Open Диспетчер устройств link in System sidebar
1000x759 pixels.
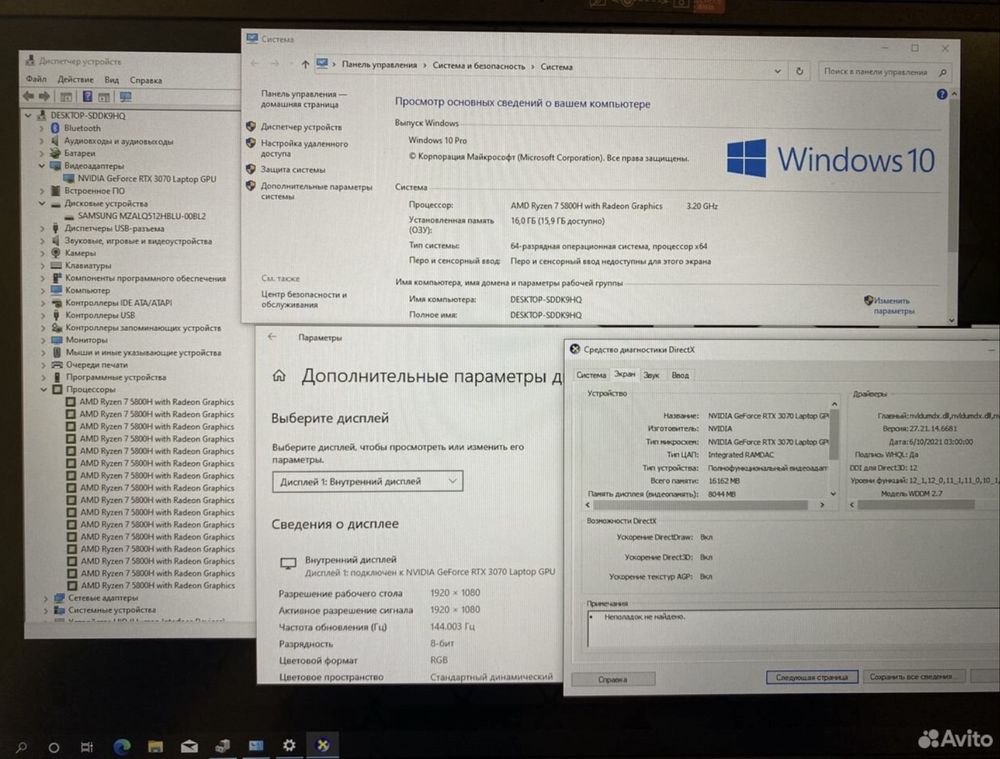pos(301,127)
